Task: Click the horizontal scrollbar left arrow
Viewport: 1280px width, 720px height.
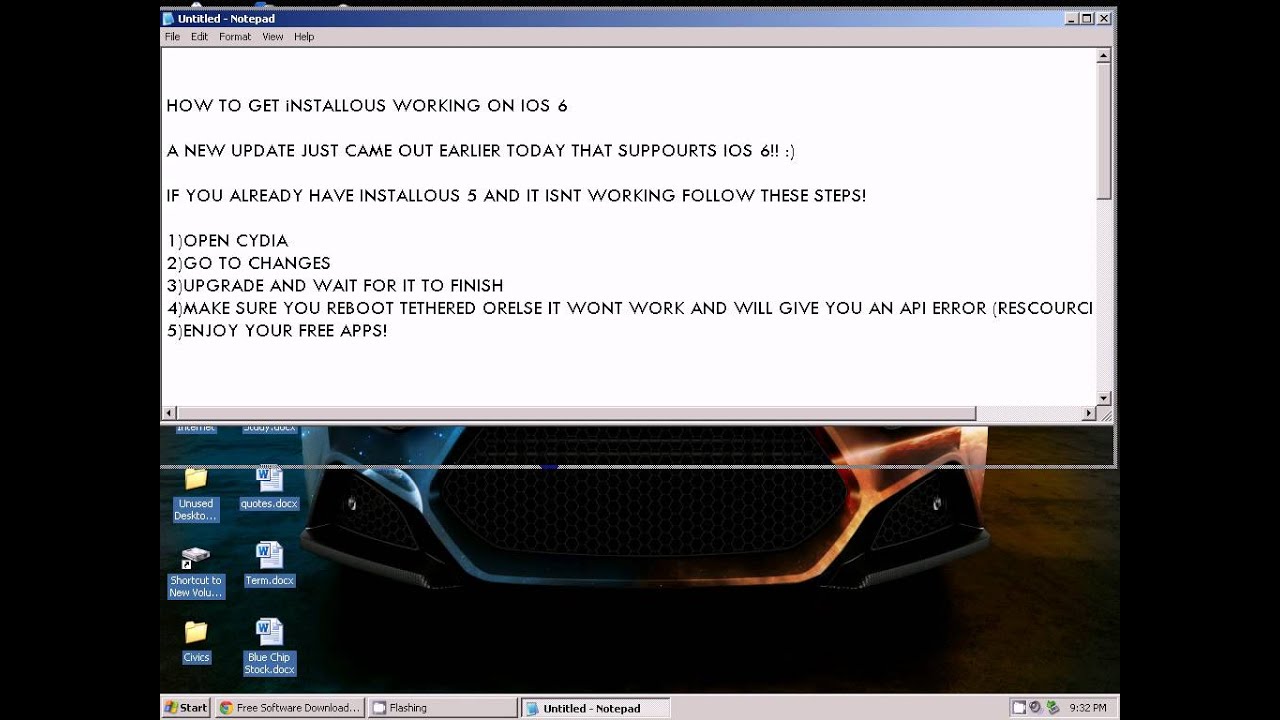Action: [x=169, y=413]
